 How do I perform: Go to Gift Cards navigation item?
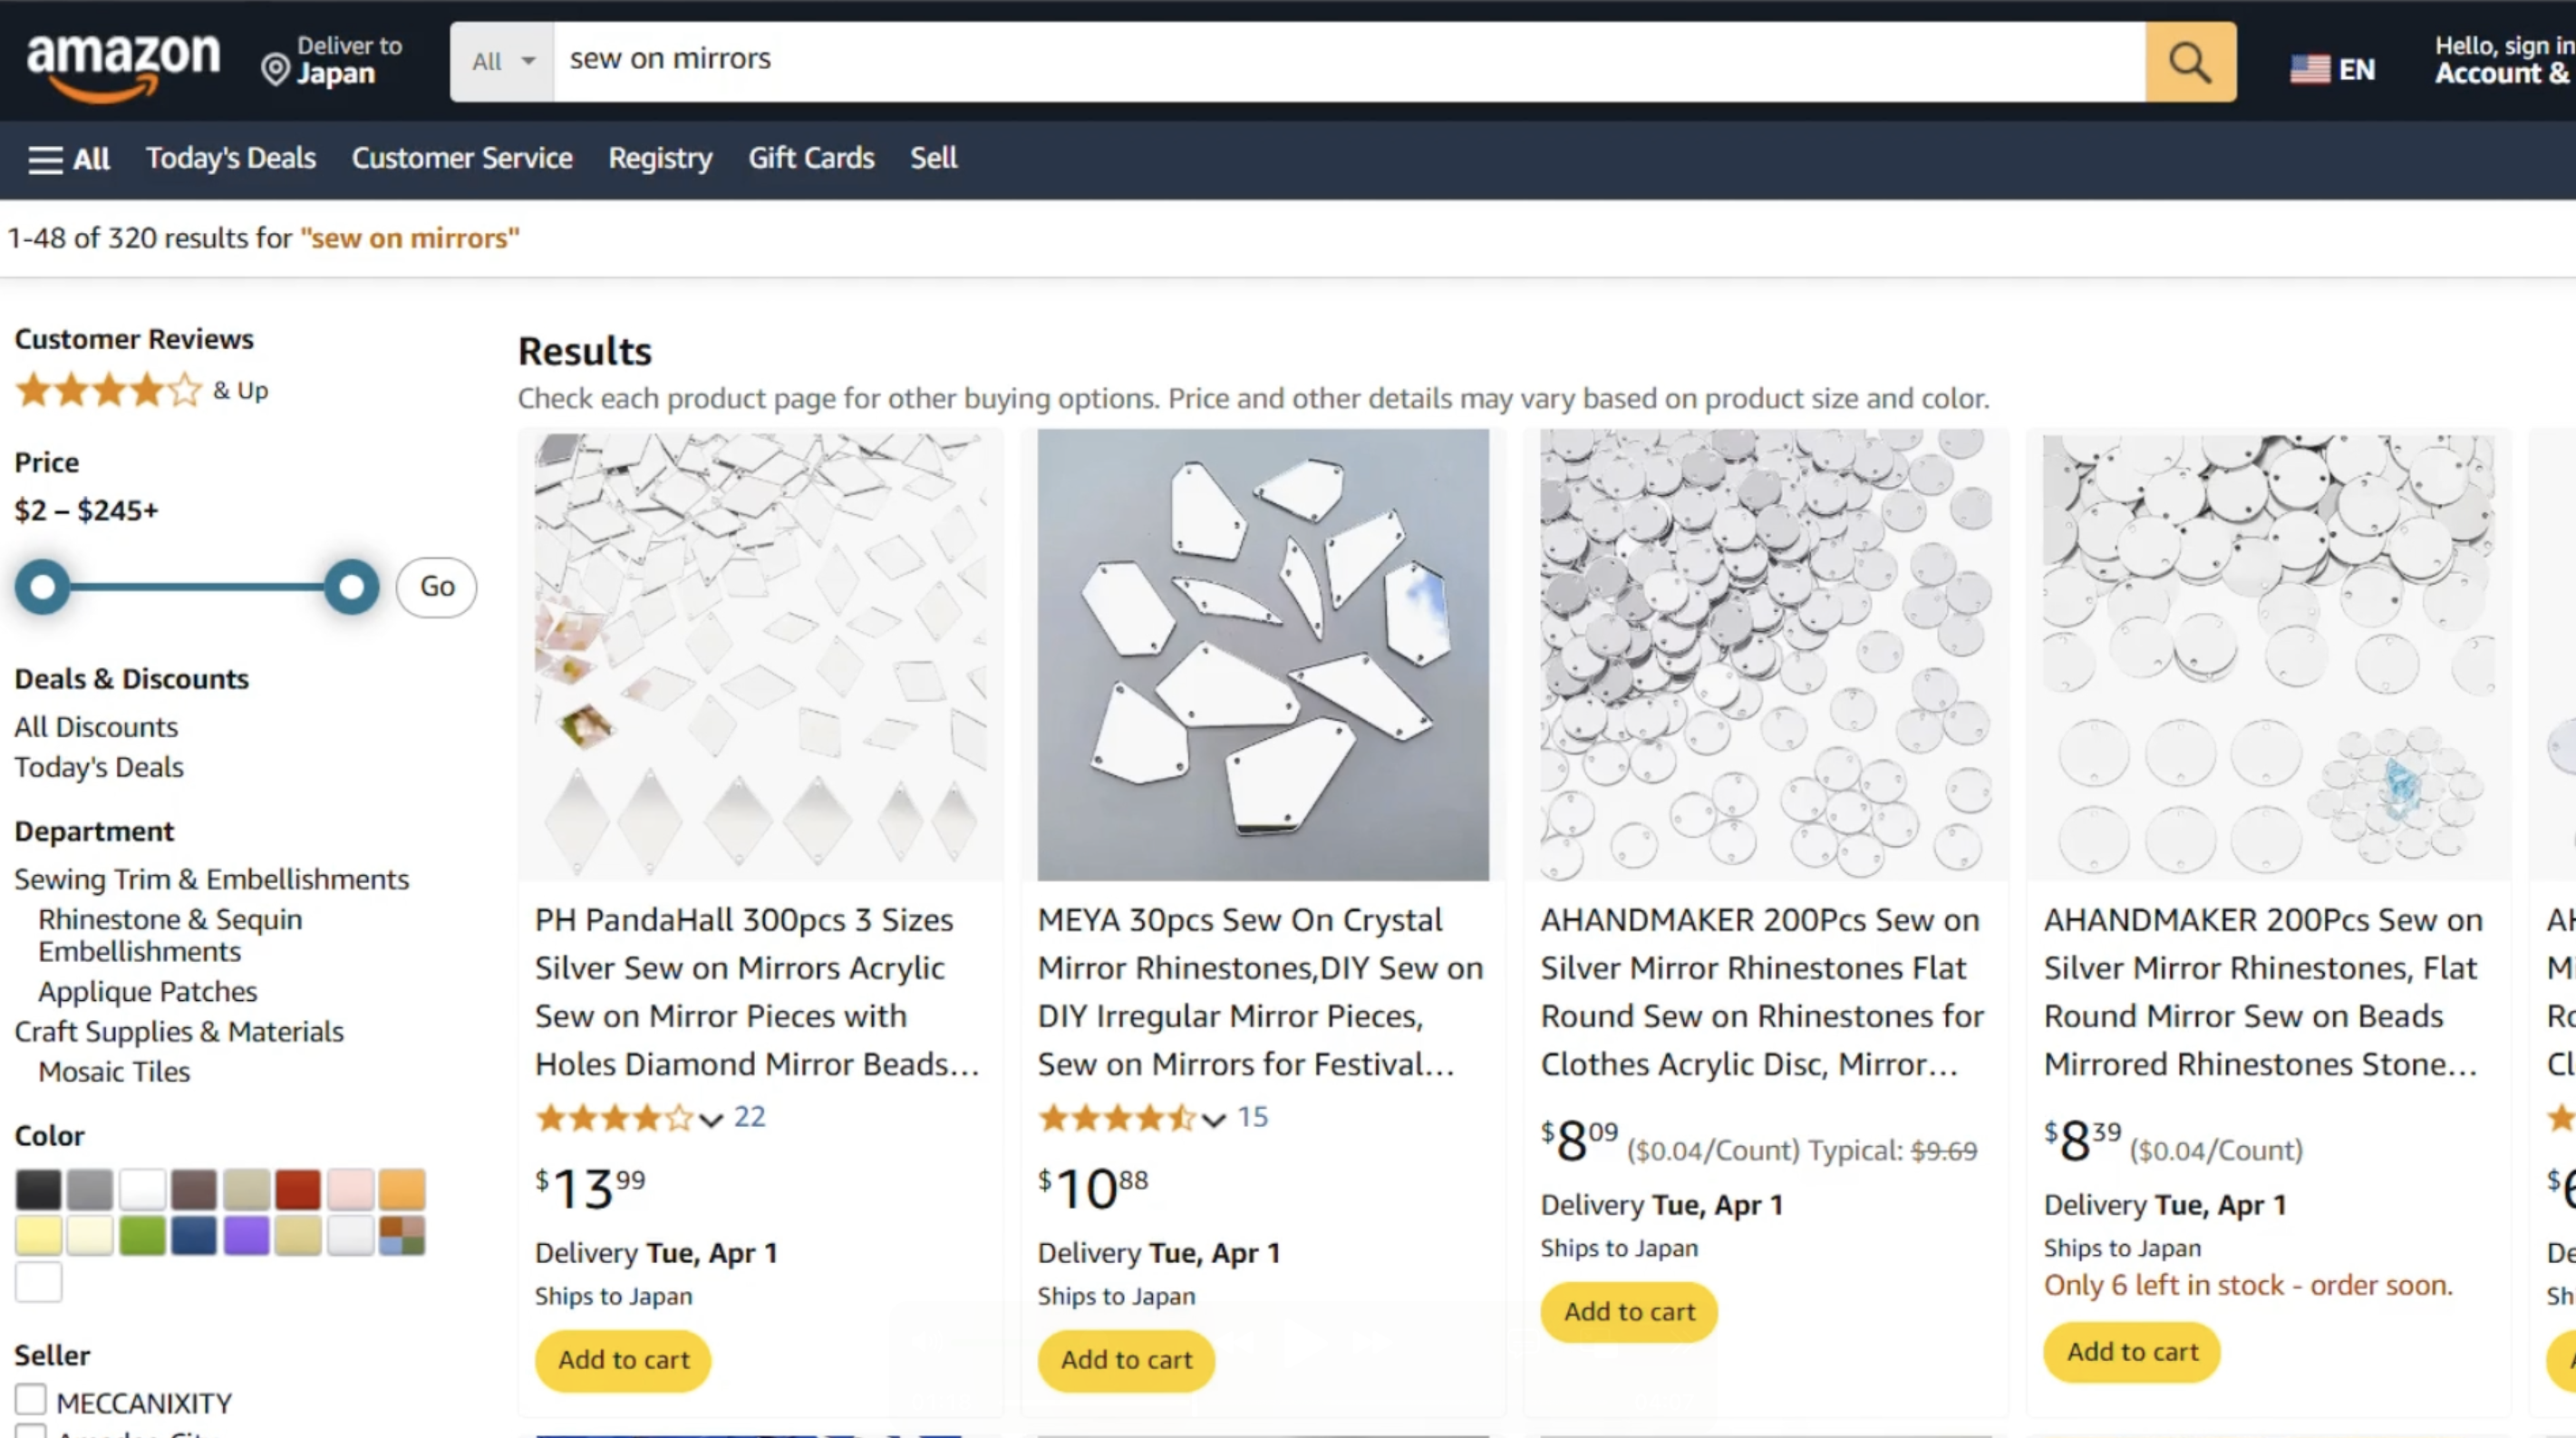[811, 158]
